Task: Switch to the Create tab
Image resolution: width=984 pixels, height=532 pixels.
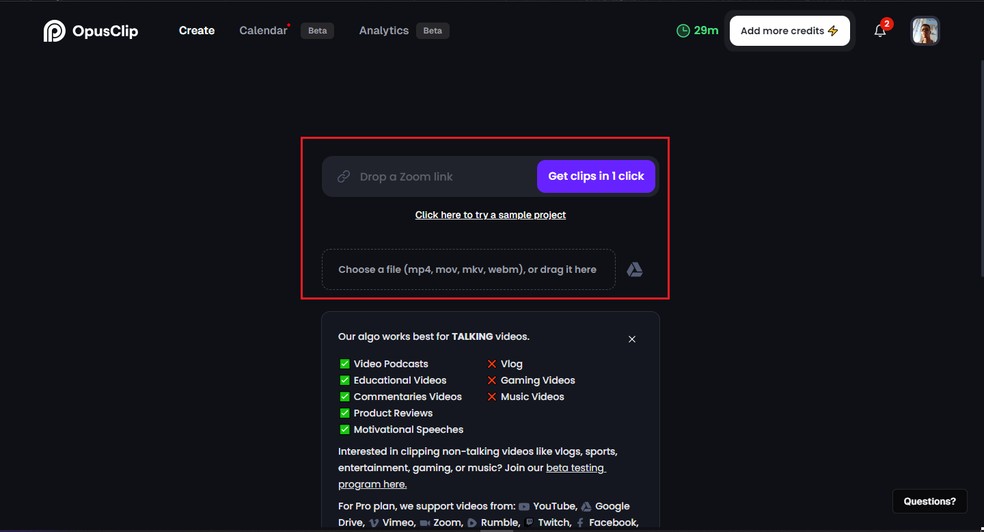Action: click(x=196, y=31)
